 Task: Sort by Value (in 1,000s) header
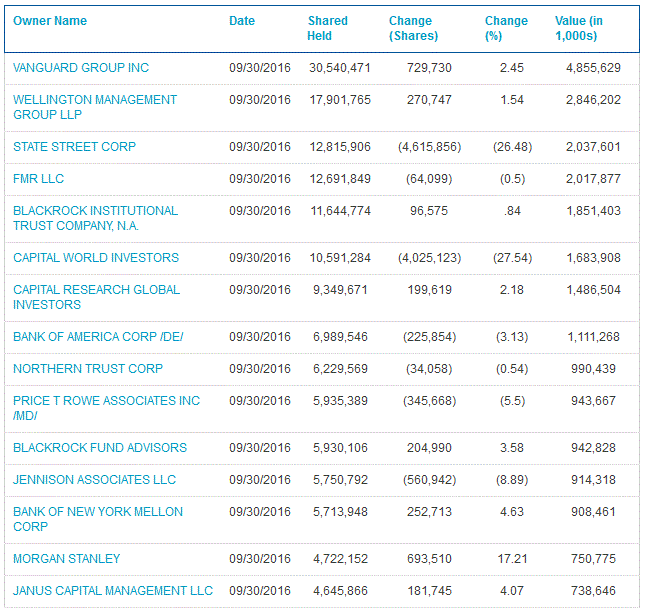tap(579, 28)
